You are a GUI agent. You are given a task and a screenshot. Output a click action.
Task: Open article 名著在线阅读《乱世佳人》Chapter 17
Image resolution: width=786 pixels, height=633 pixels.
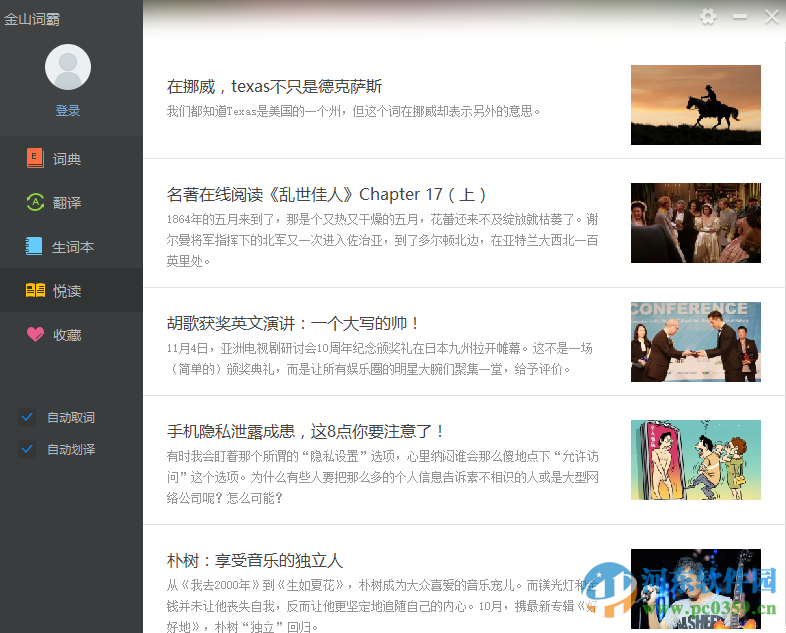coord(326,194)
